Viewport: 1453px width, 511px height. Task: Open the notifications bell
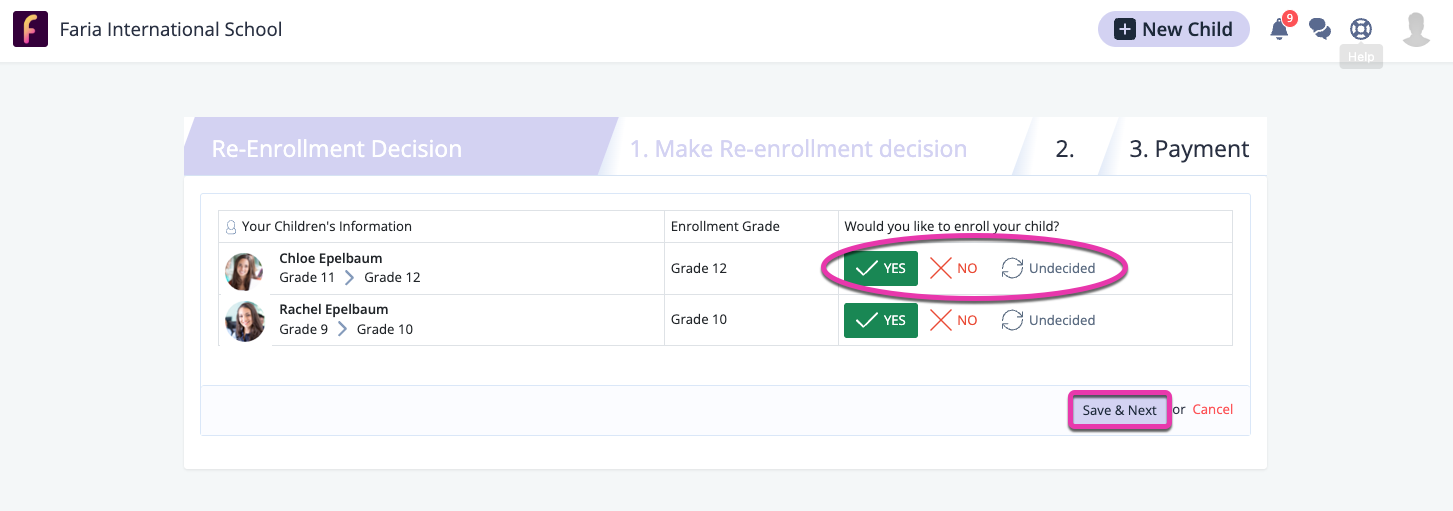1280,29
